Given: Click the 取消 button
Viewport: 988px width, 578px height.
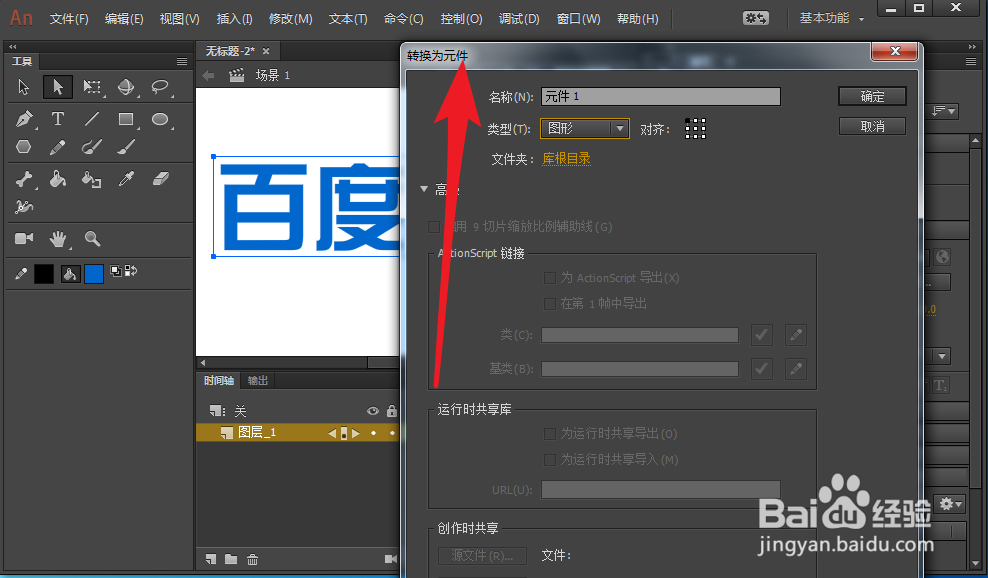Looking at the screenshot, I should pos(872,126).
